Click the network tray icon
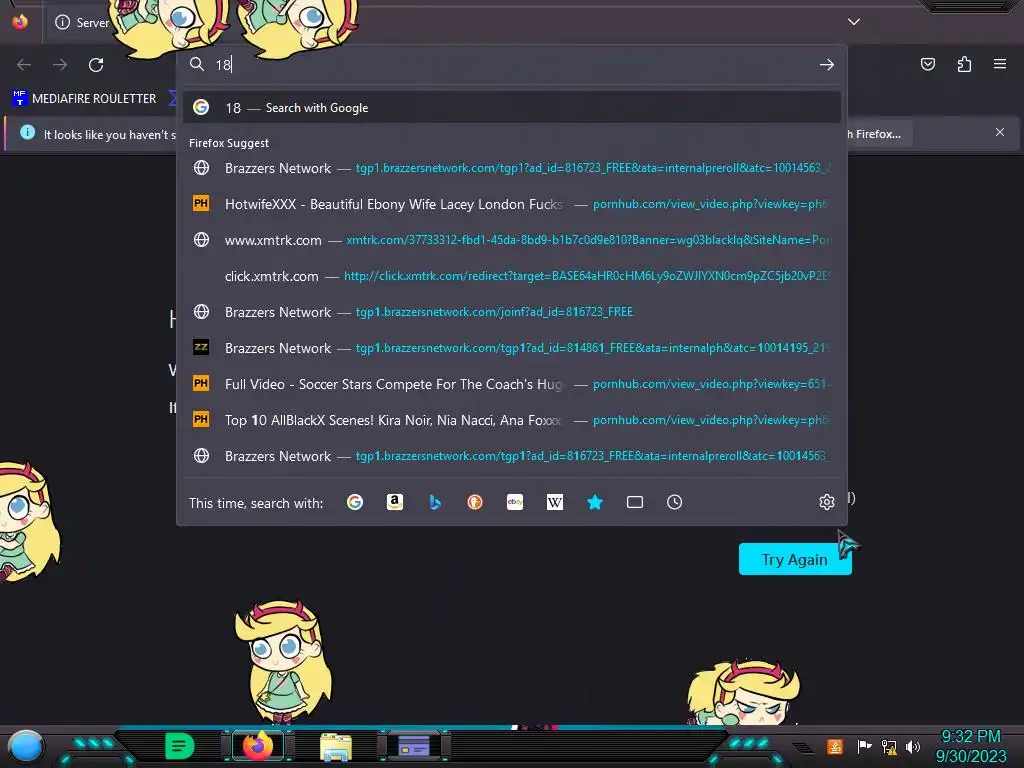 [x=888, y=747]
